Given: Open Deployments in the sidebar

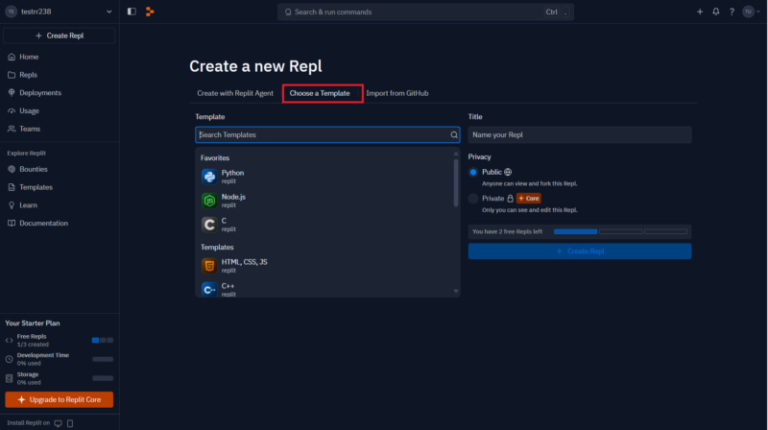Looking at the screenshot, I should pos(40,93).
